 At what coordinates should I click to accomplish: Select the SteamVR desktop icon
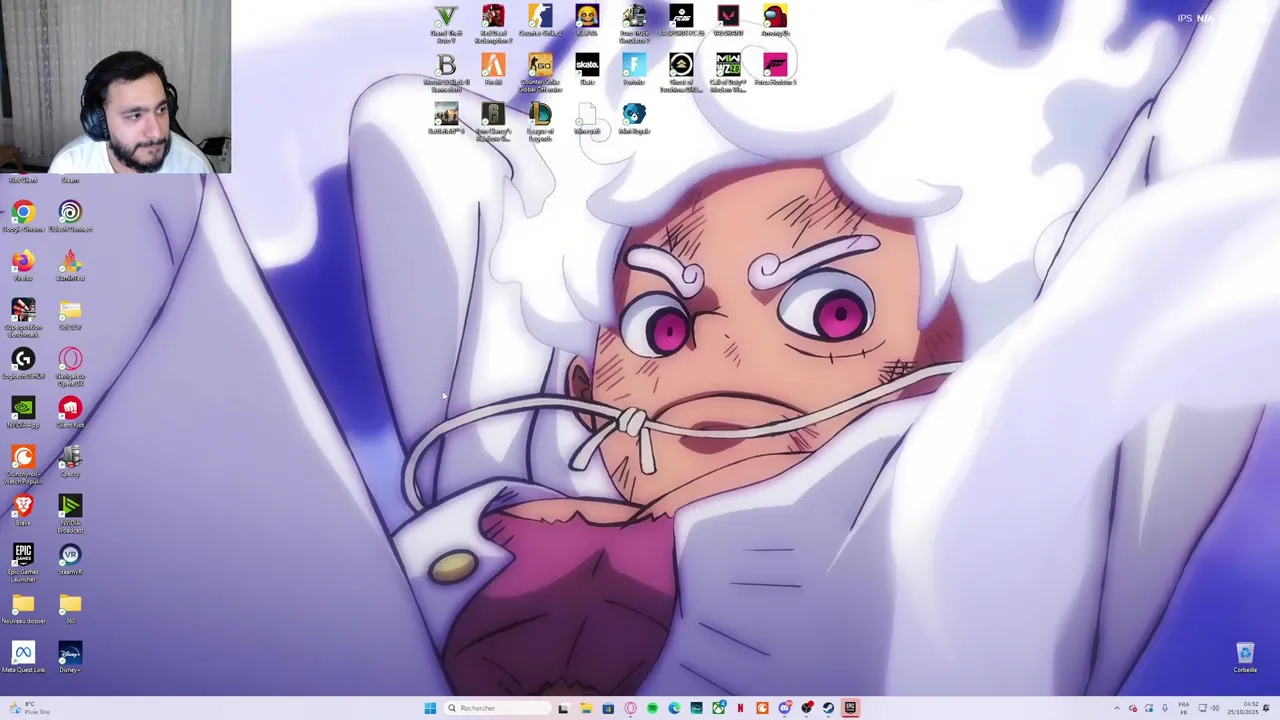(70, 559)
